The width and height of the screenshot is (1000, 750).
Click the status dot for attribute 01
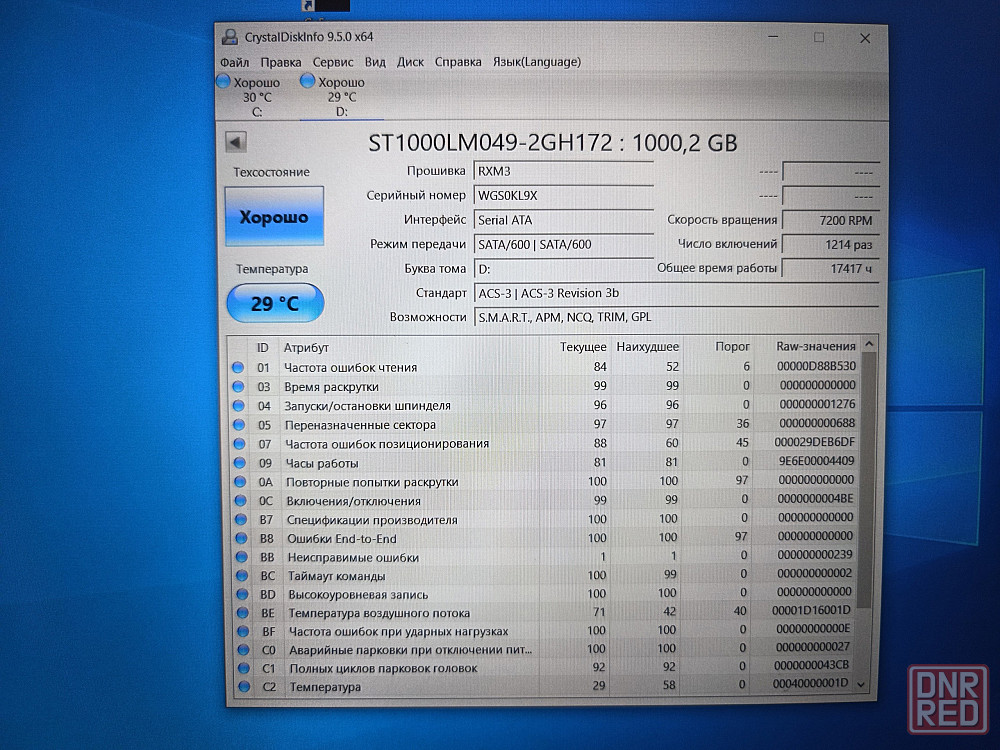pos(238,367)
